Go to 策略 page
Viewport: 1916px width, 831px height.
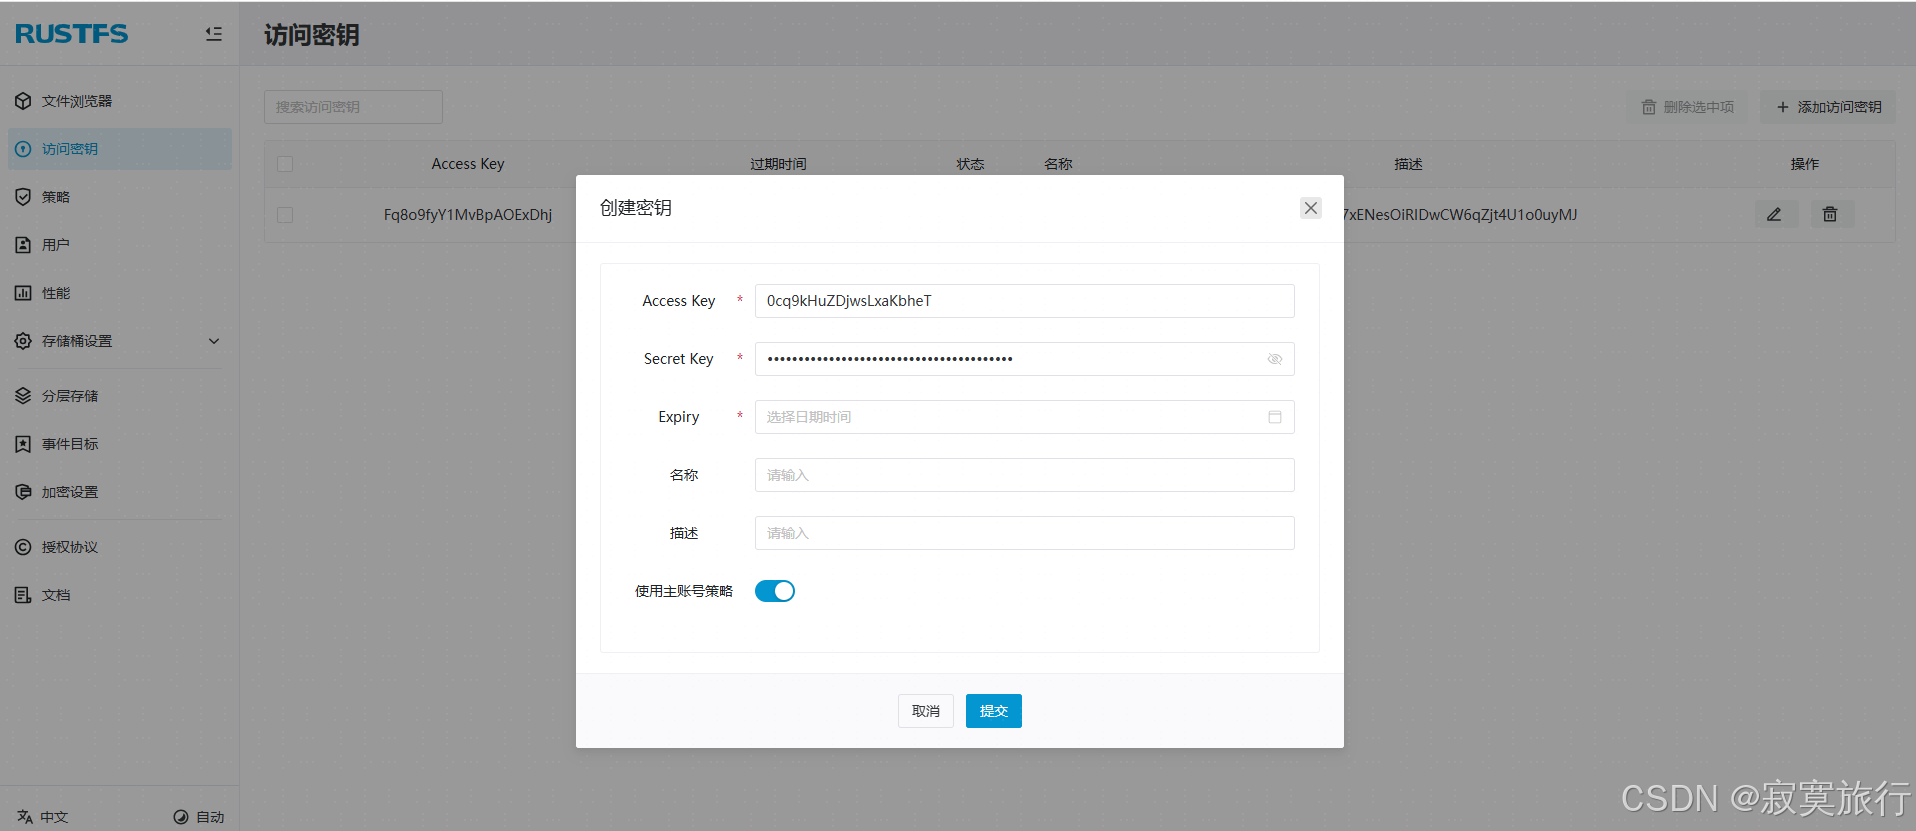tap(119, 197)
